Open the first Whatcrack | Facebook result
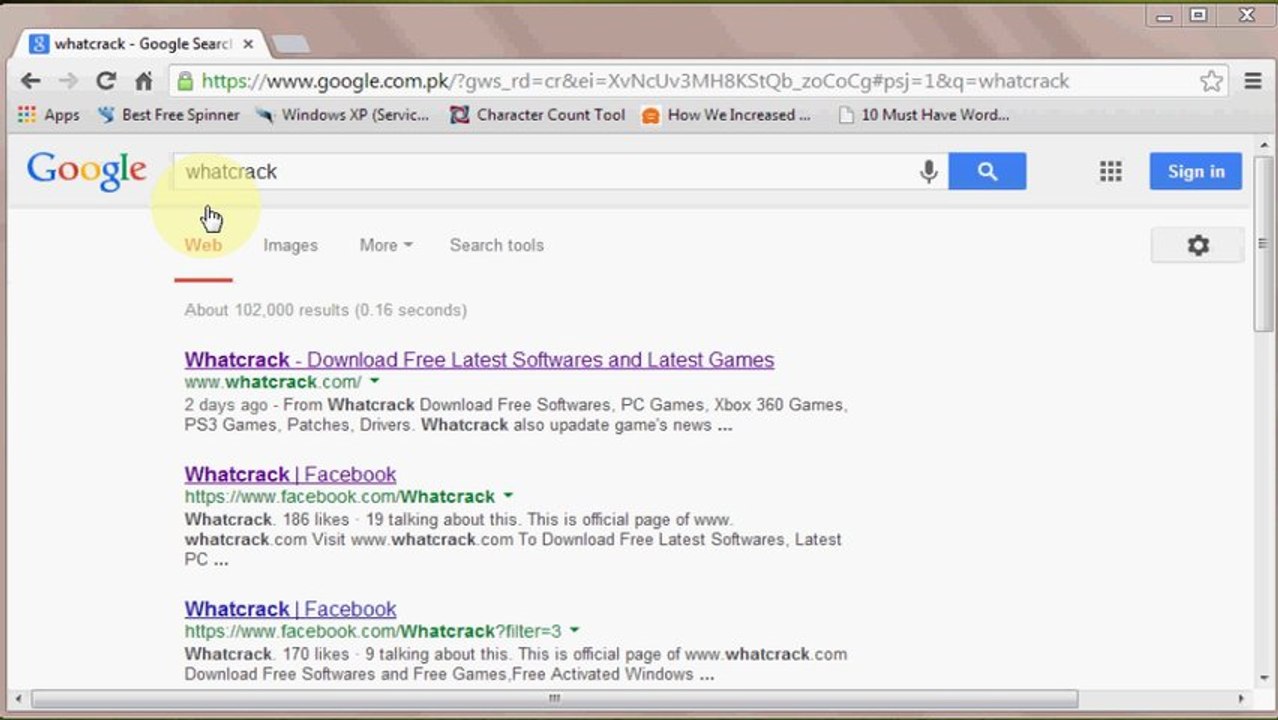Image resolution: width=1278 pixels, height=720 pixels. [x=290, y=474]
